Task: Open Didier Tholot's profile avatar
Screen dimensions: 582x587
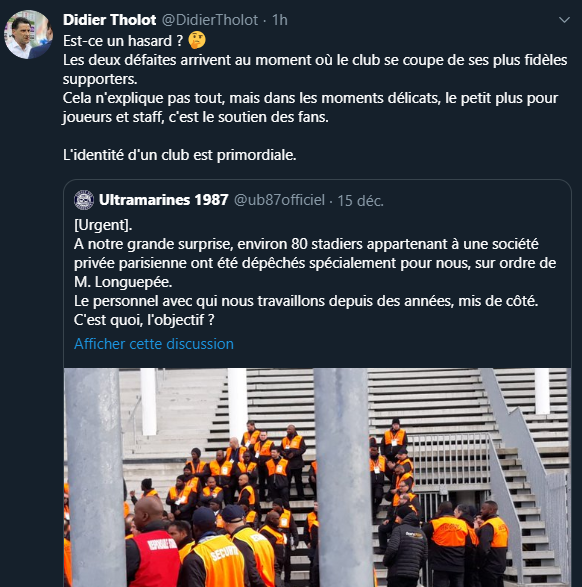Action: [28, 34]
